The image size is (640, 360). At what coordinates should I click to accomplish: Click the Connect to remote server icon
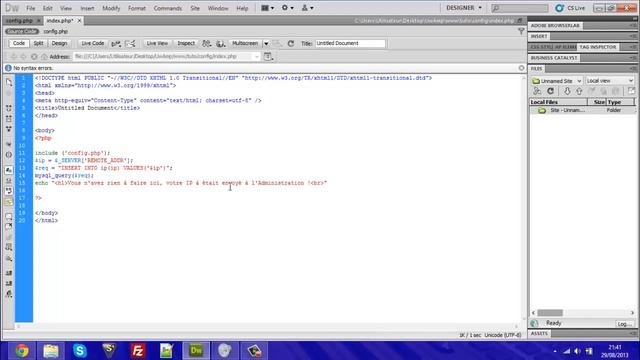click(537, 91)
